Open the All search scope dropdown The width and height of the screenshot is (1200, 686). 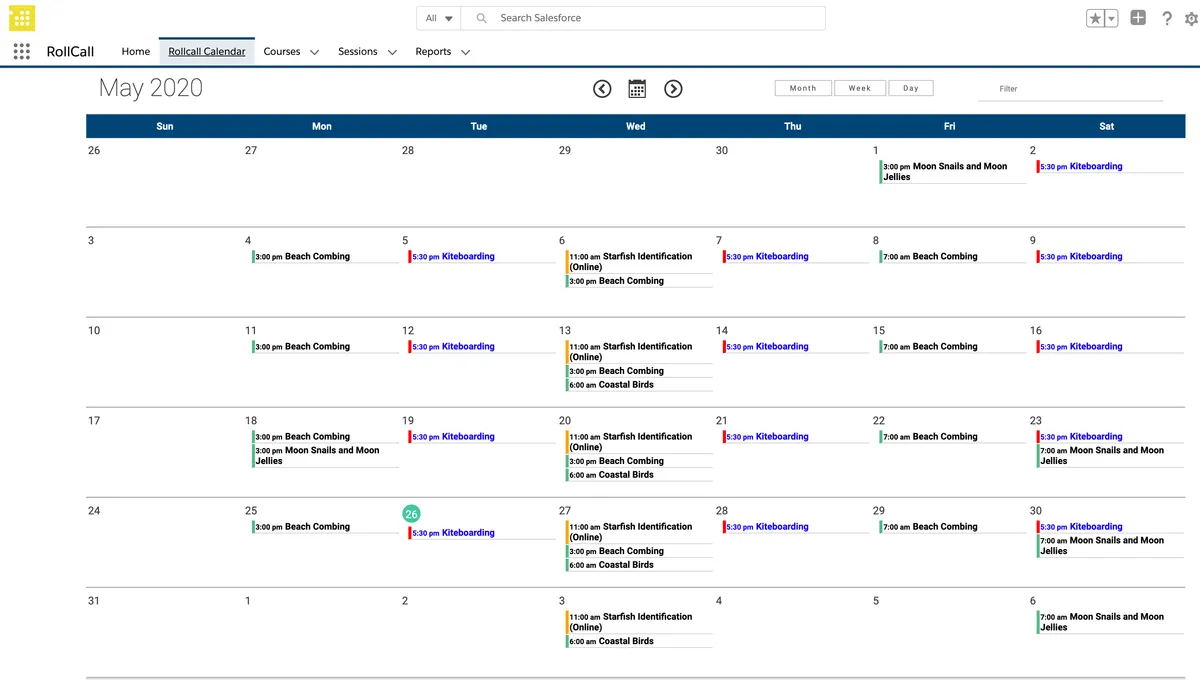pos(438,18)
